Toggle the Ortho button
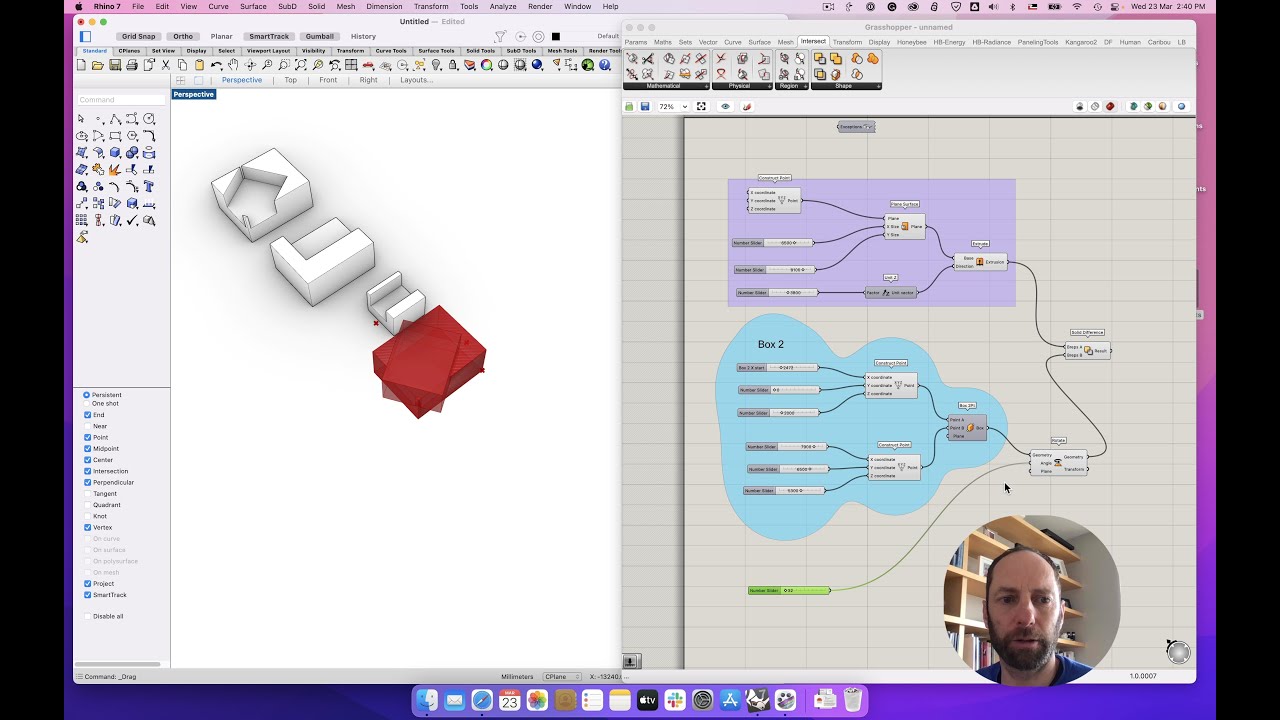This screenshot has height=720, width=1280. click(x=183, y=36)
